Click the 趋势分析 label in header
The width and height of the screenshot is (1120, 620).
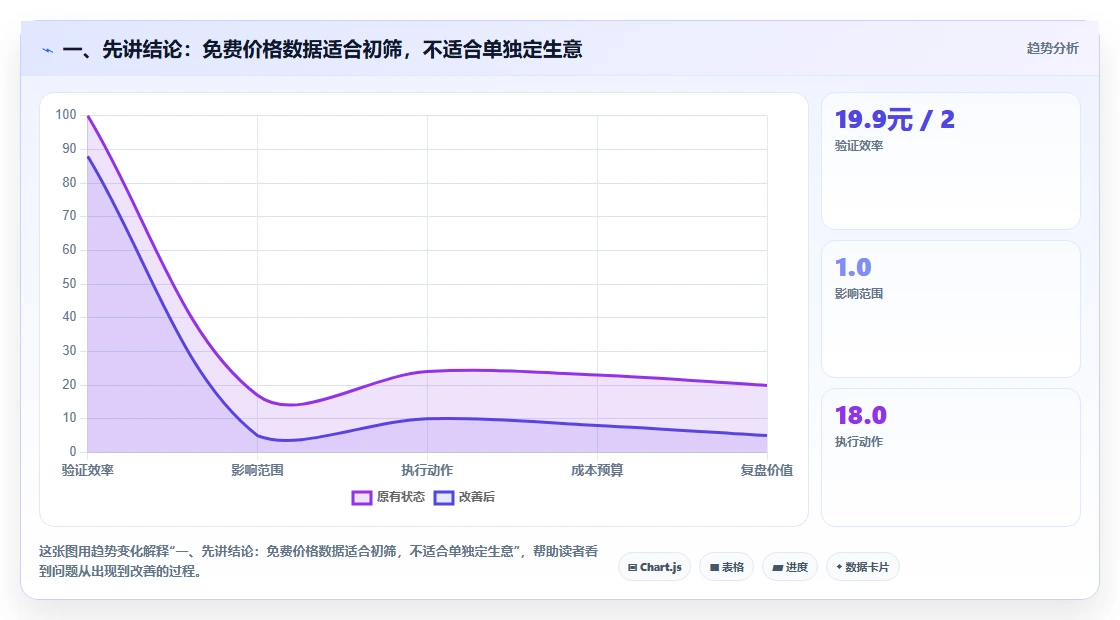coord(1052,49)
